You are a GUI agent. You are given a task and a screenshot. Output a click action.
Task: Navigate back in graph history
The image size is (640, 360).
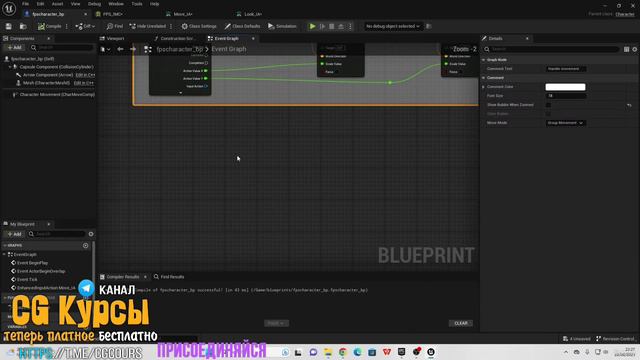point(120,49)
